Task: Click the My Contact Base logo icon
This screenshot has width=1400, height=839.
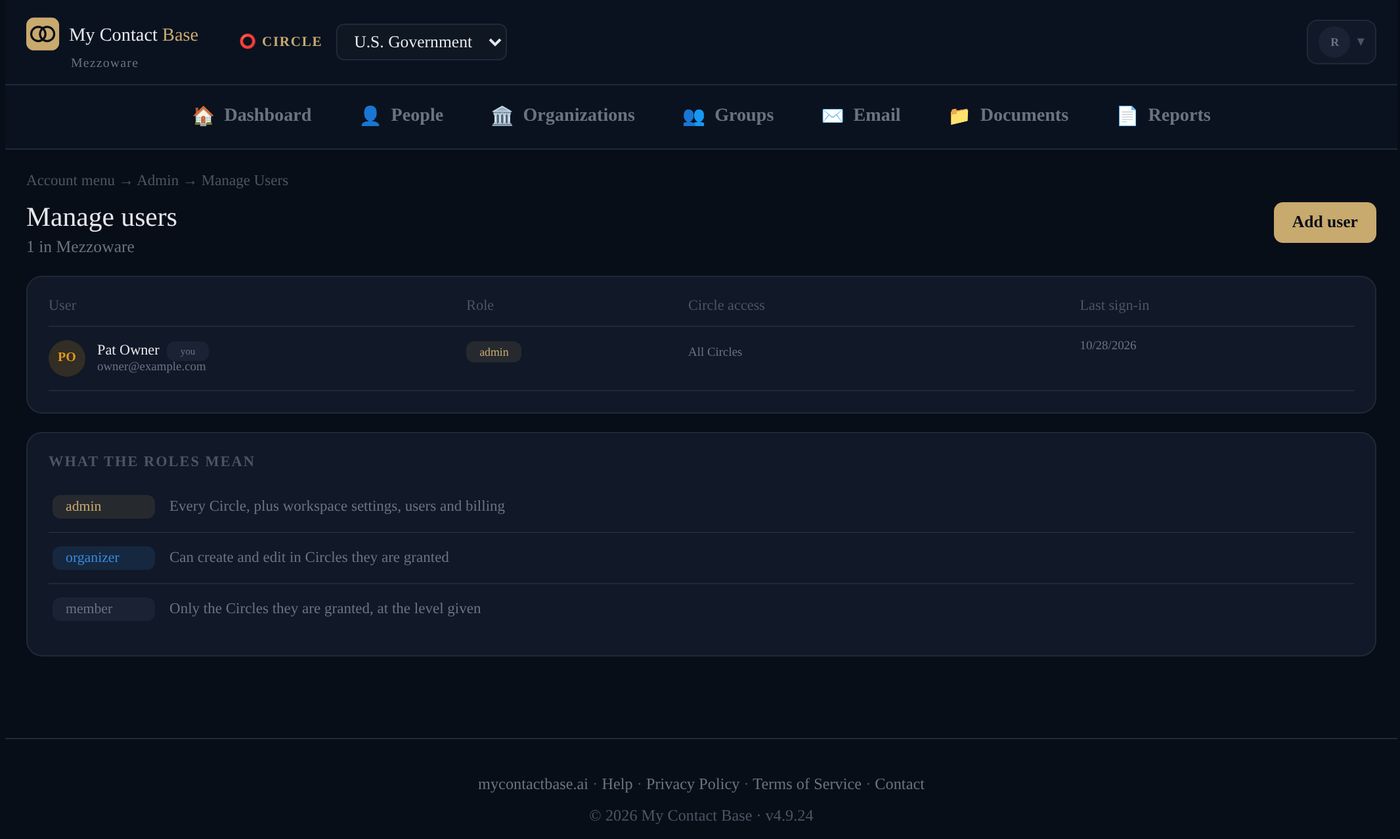Action: tap(42, 34)
